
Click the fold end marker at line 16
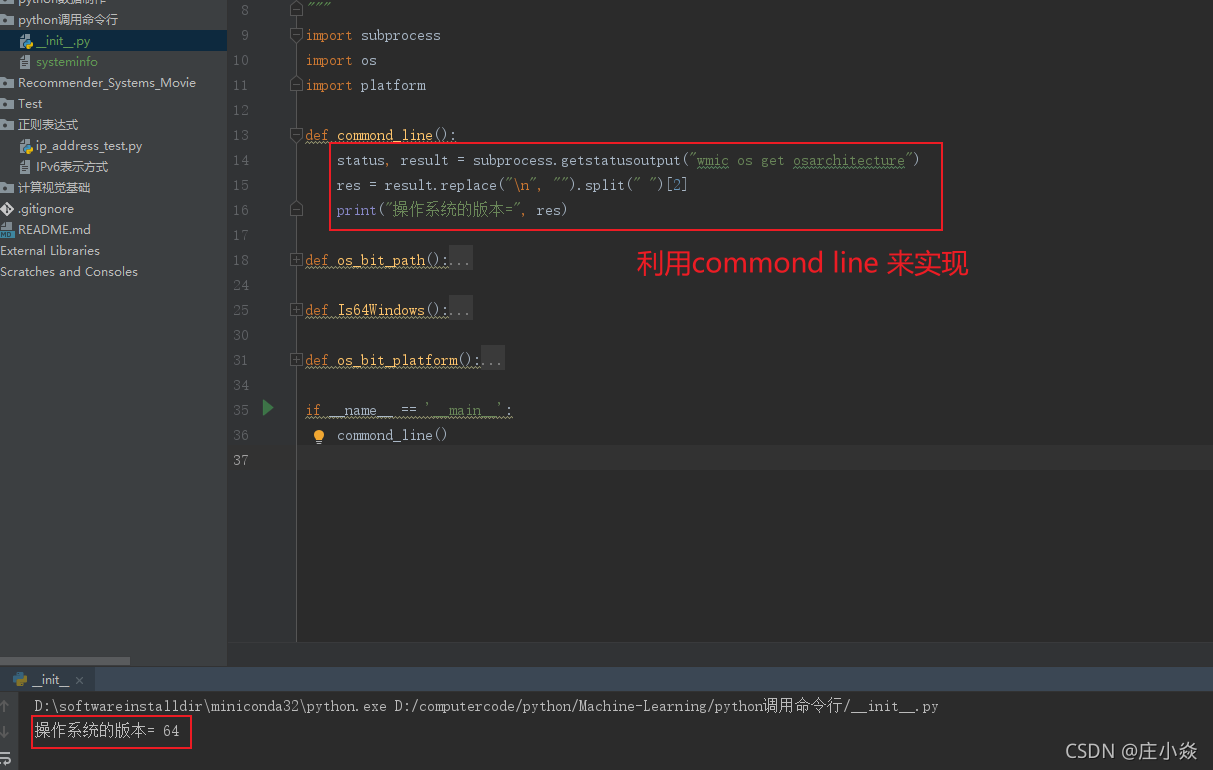click(296, 209)
